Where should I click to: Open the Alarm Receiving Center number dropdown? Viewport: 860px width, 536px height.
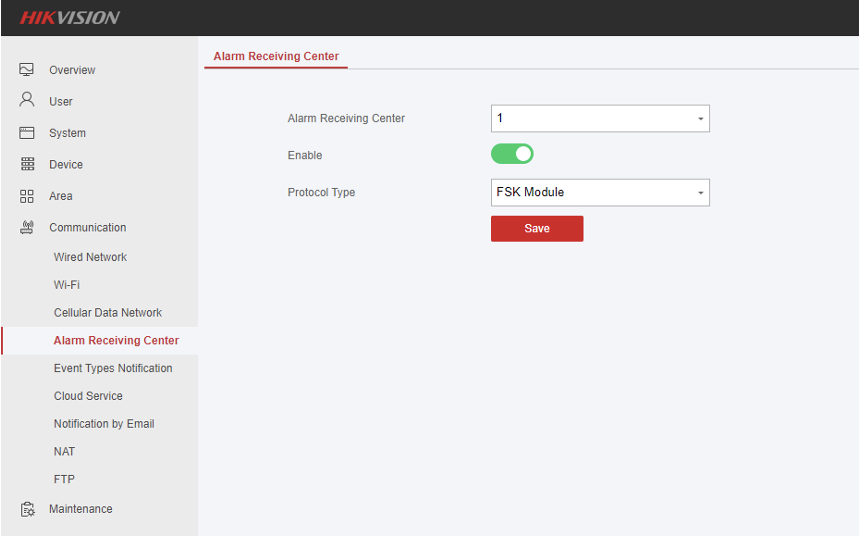(x=600, y=118)
